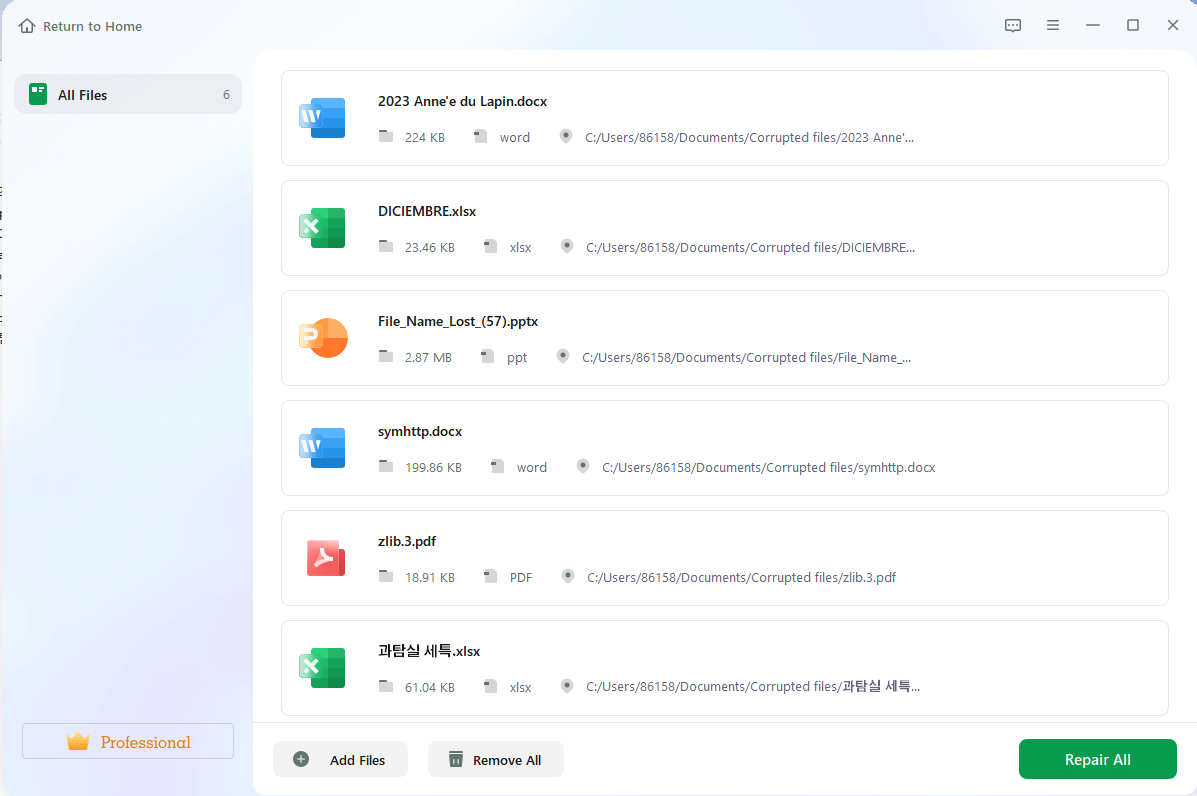1197x796 pixels.
Task: Click the folder size icon for zlib.3.pdf
Action: click(386, 577)
